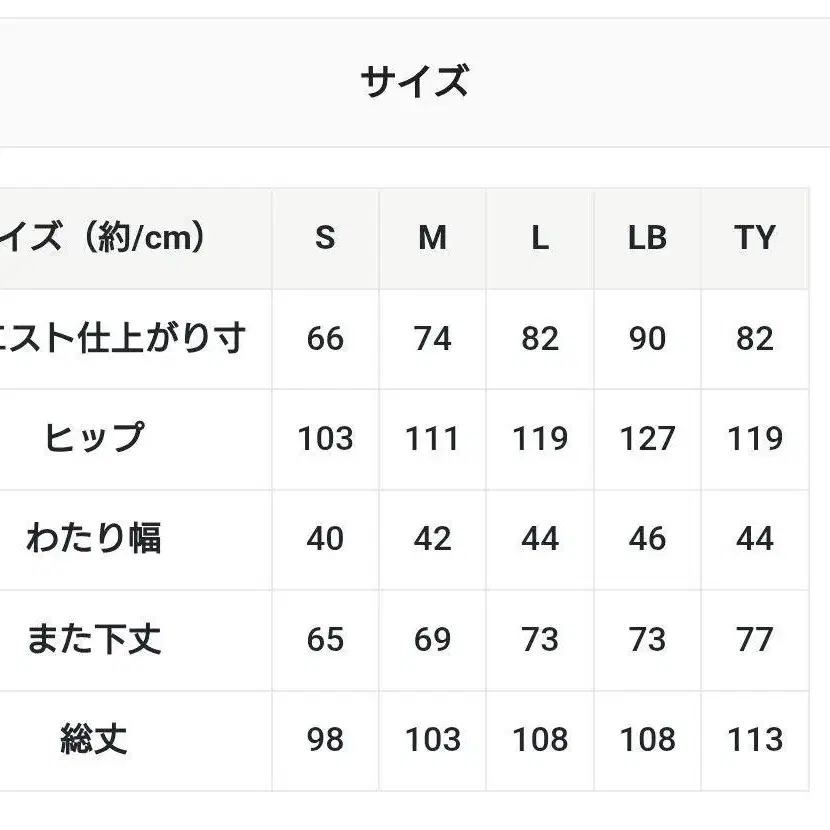Select 総丈 value 98 for size S
The height and width of the screenshot is (830, 830).
pos(325,740)
